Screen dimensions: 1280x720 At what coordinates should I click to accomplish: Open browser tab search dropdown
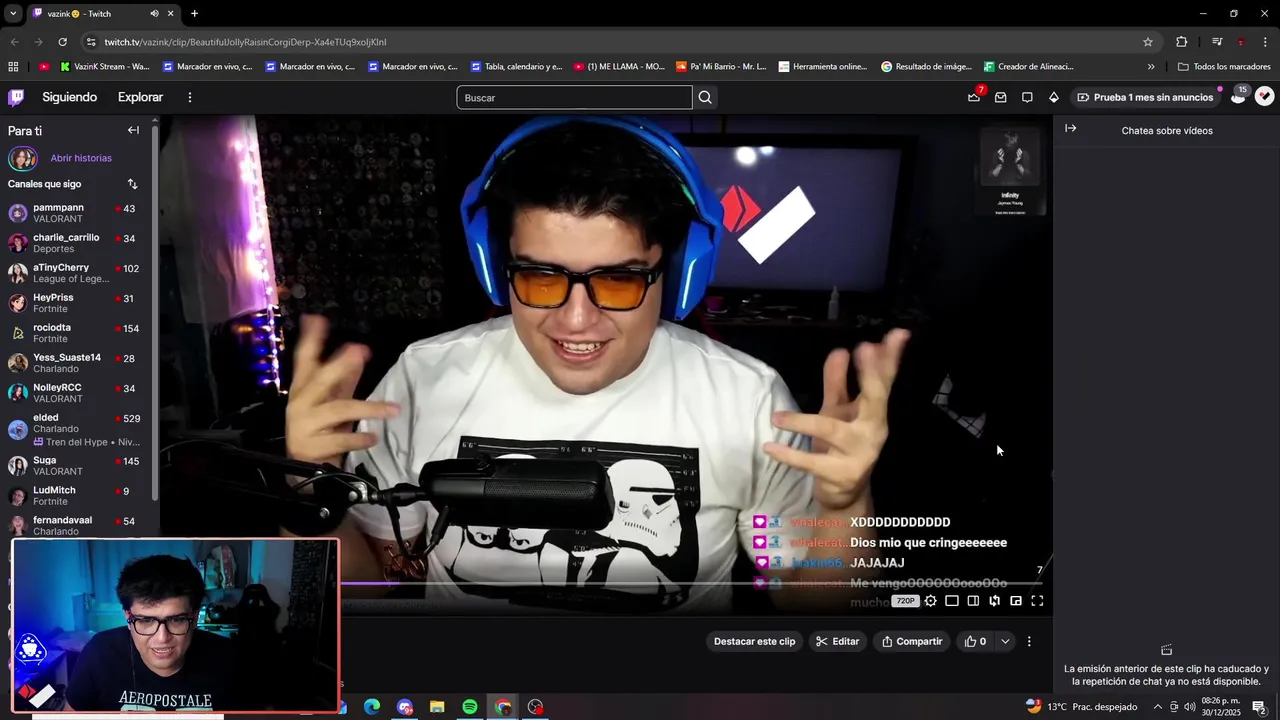[13, 14]
